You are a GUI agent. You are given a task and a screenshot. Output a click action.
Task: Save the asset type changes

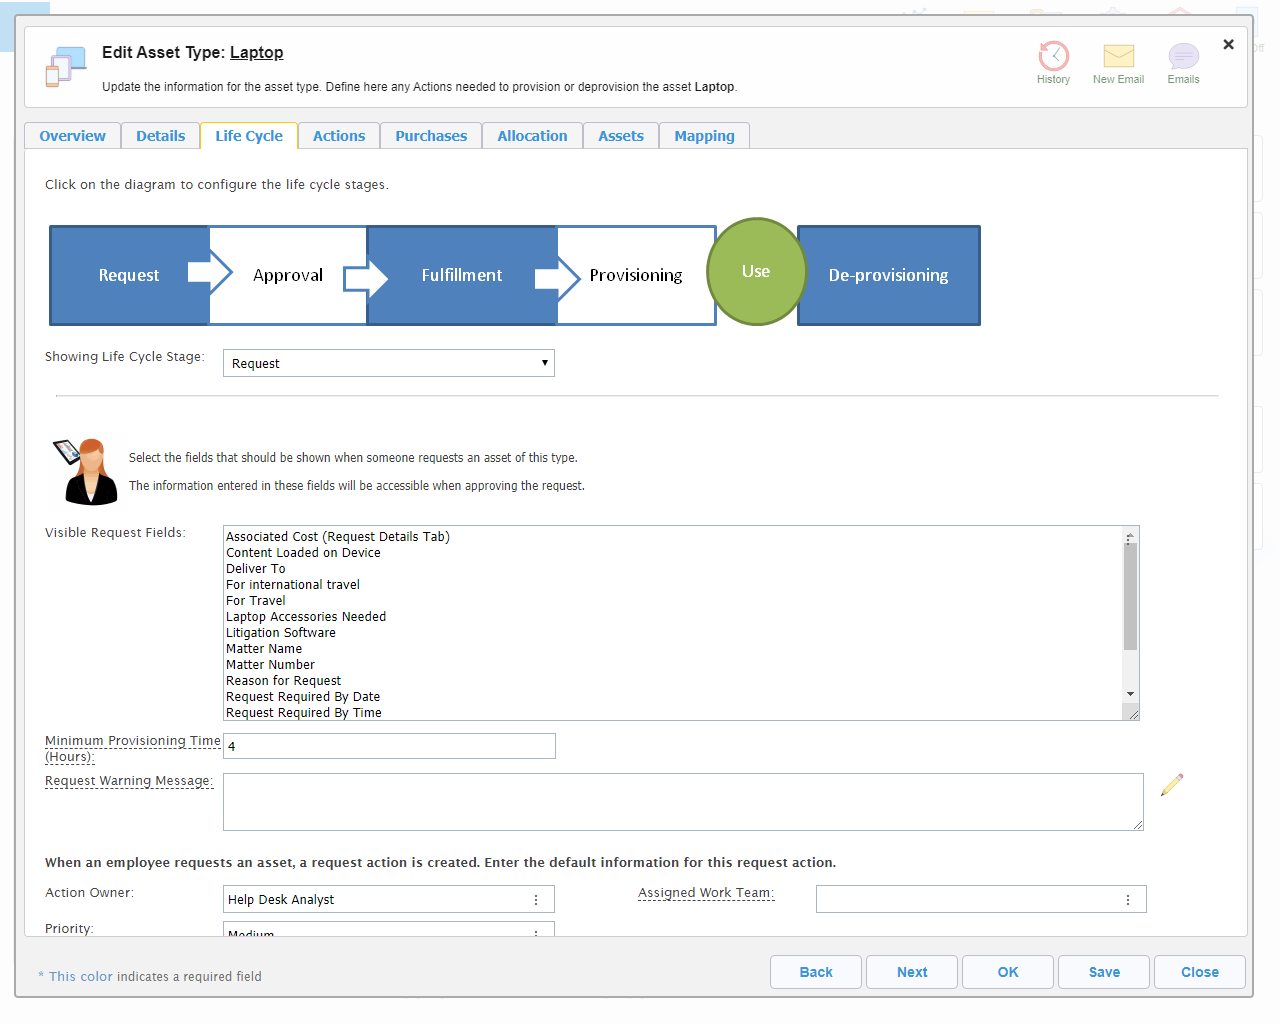(1104, 972)
